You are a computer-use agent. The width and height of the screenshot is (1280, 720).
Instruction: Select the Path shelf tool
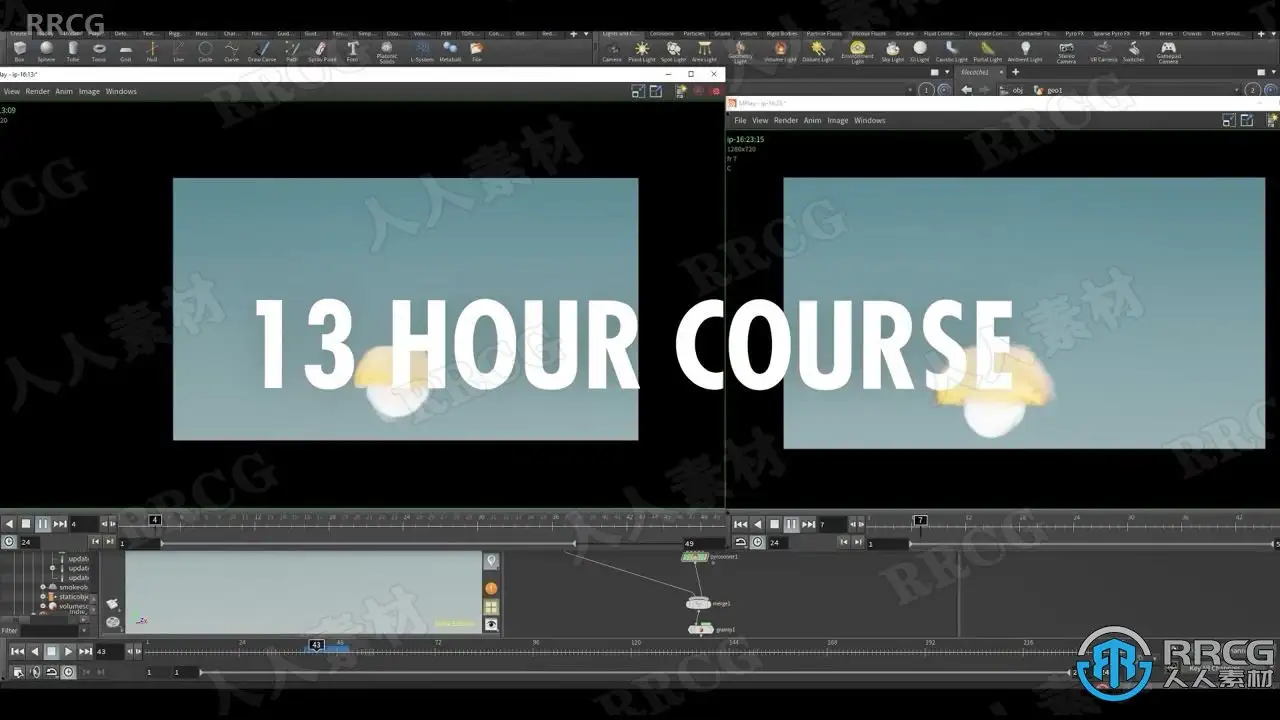292,50
